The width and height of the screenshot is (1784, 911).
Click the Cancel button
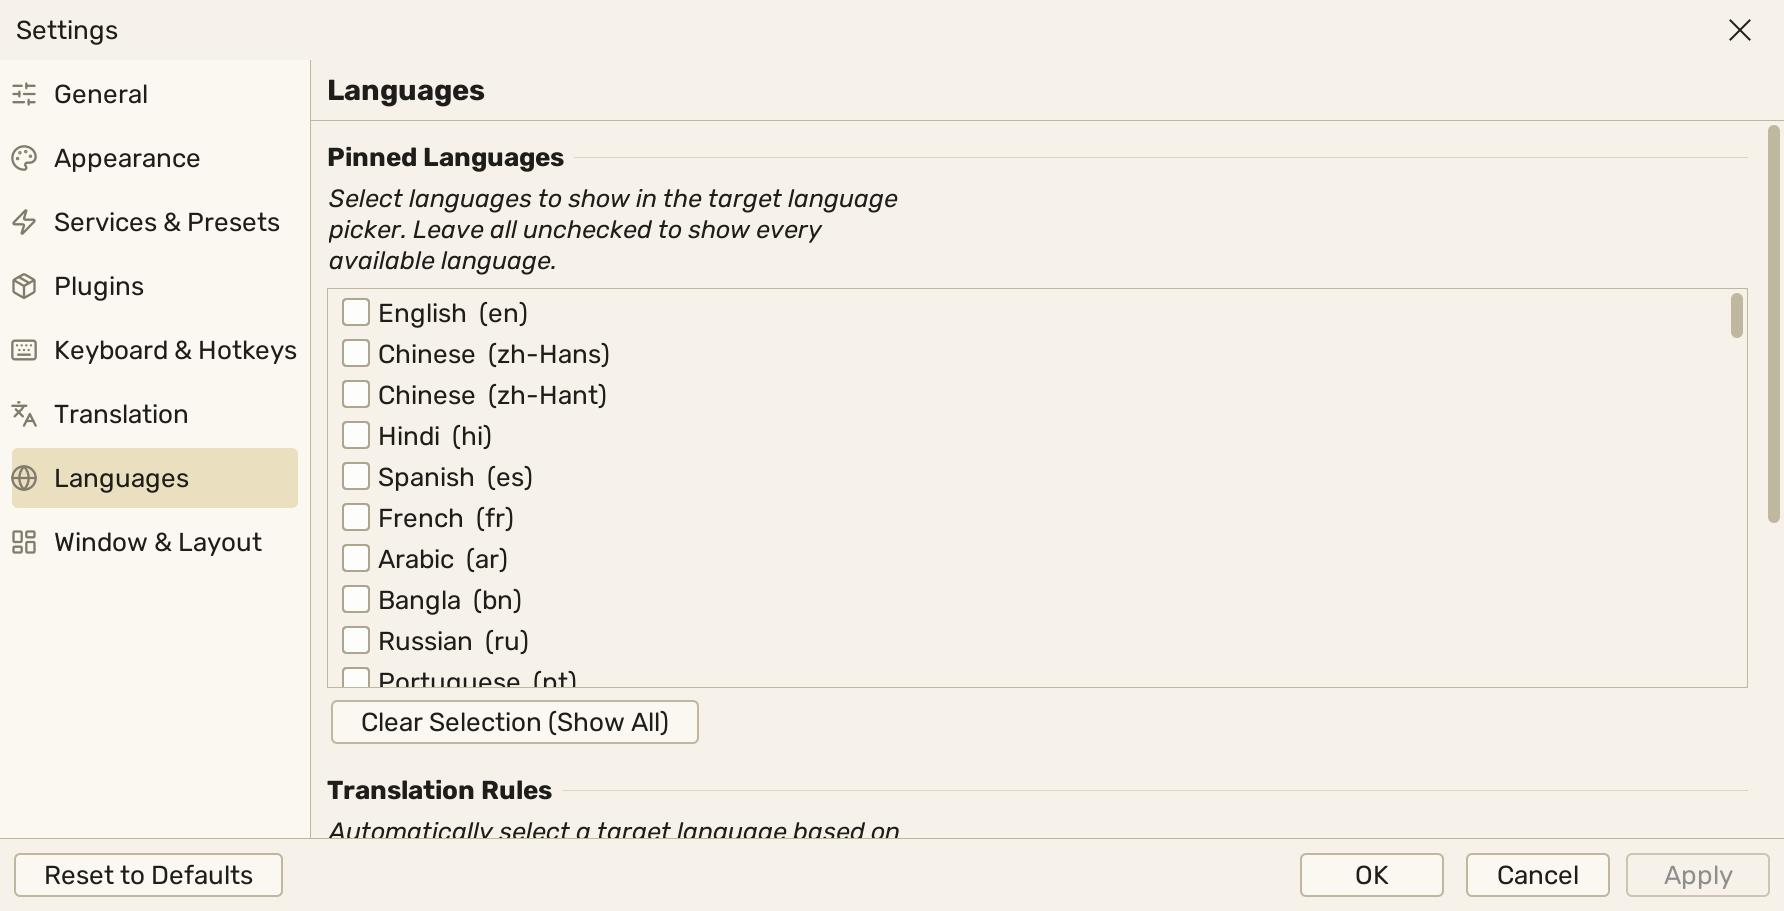coord(1537,875)
